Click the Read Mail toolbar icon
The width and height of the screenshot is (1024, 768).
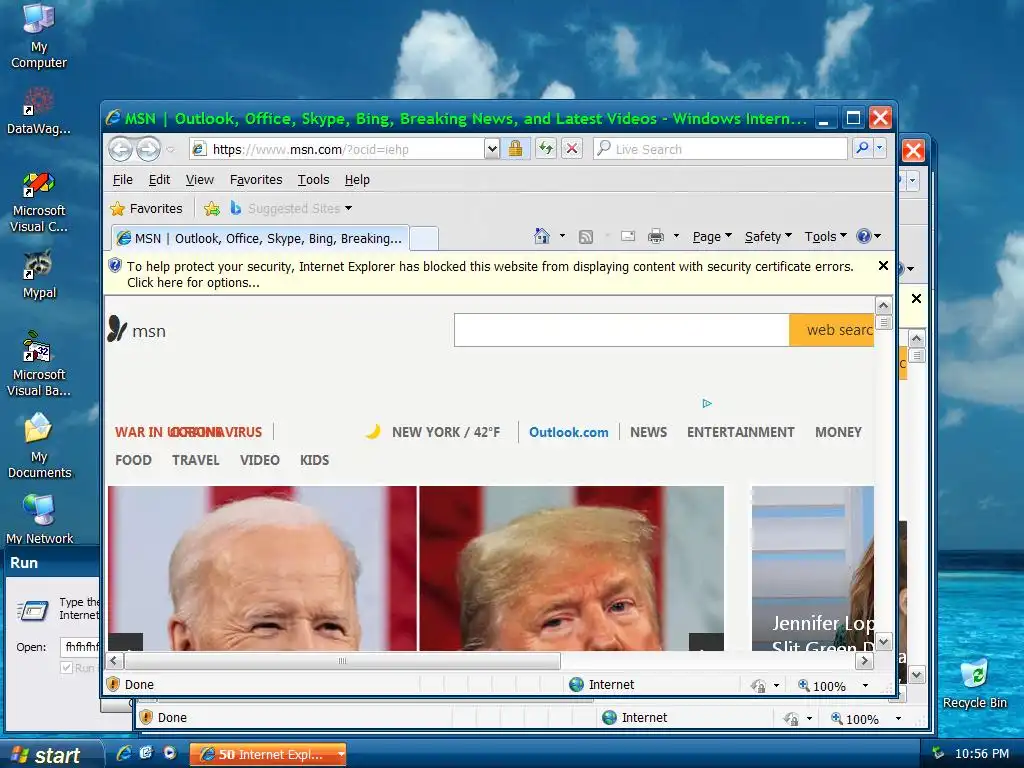pos(628,236)
